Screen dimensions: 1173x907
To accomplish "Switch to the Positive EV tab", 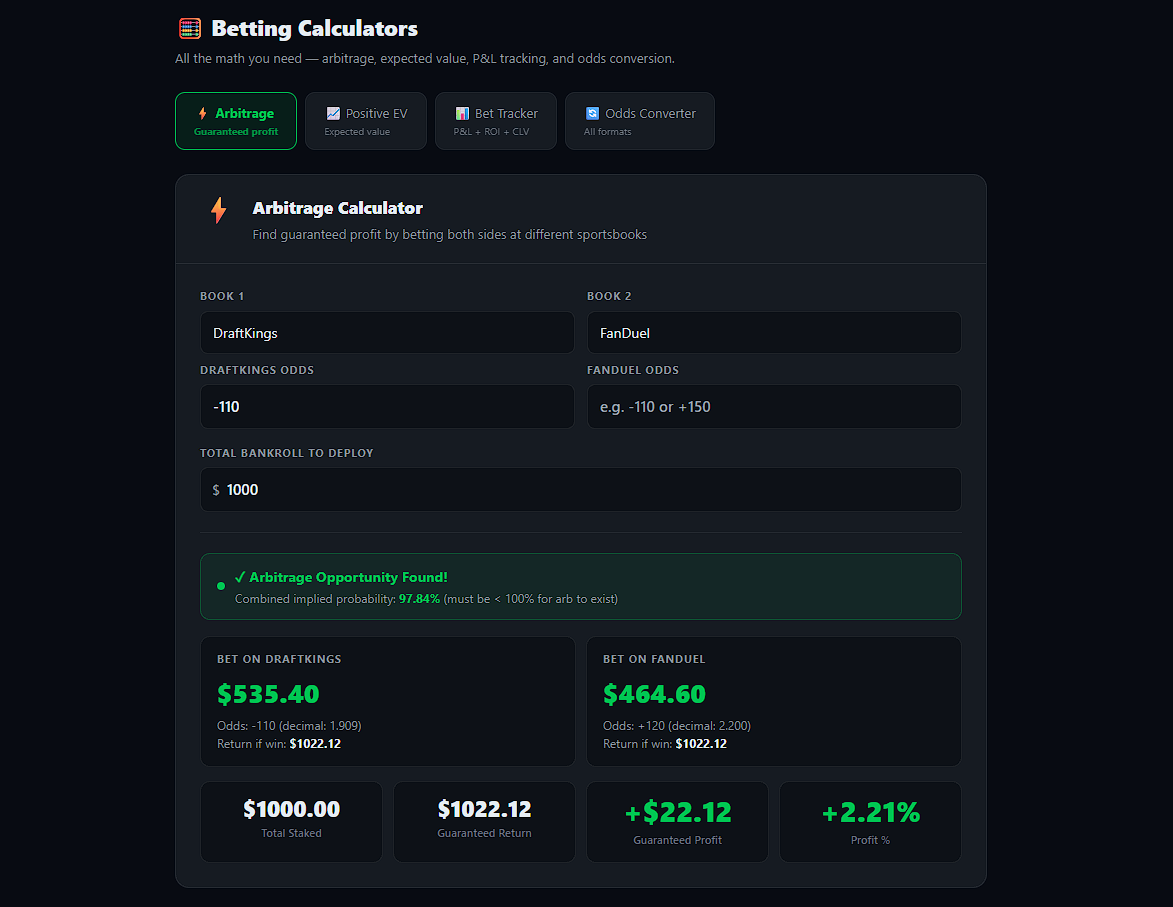I will click(x=366, y=121).
